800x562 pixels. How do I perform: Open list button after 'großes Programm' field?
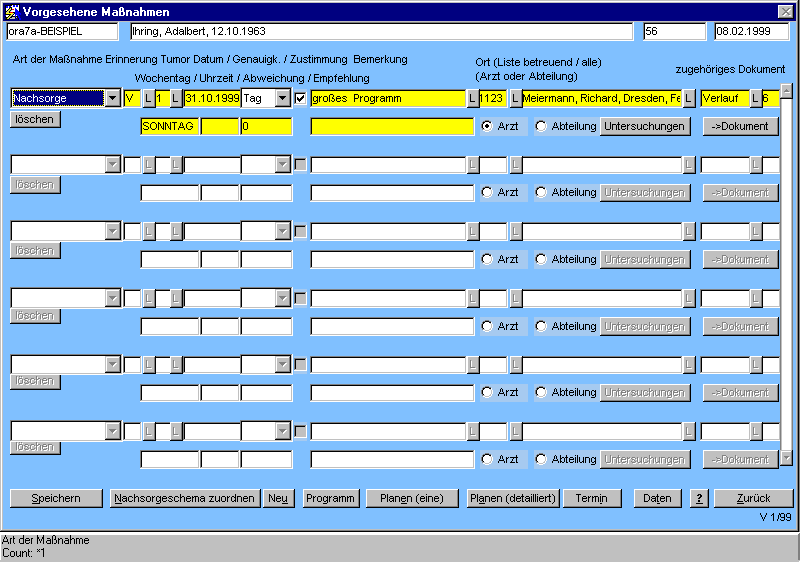click(472, 98)
